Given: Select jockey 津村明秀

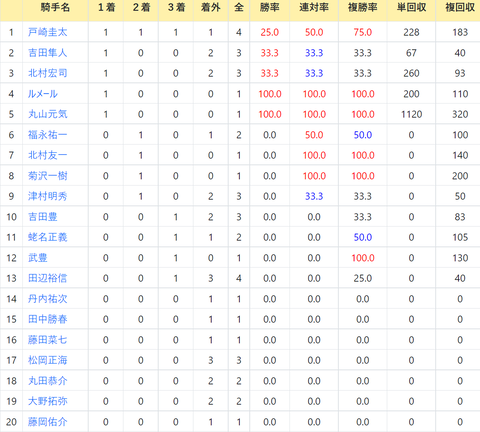Looking at the screenshot, I should click(x=48, y=196).
